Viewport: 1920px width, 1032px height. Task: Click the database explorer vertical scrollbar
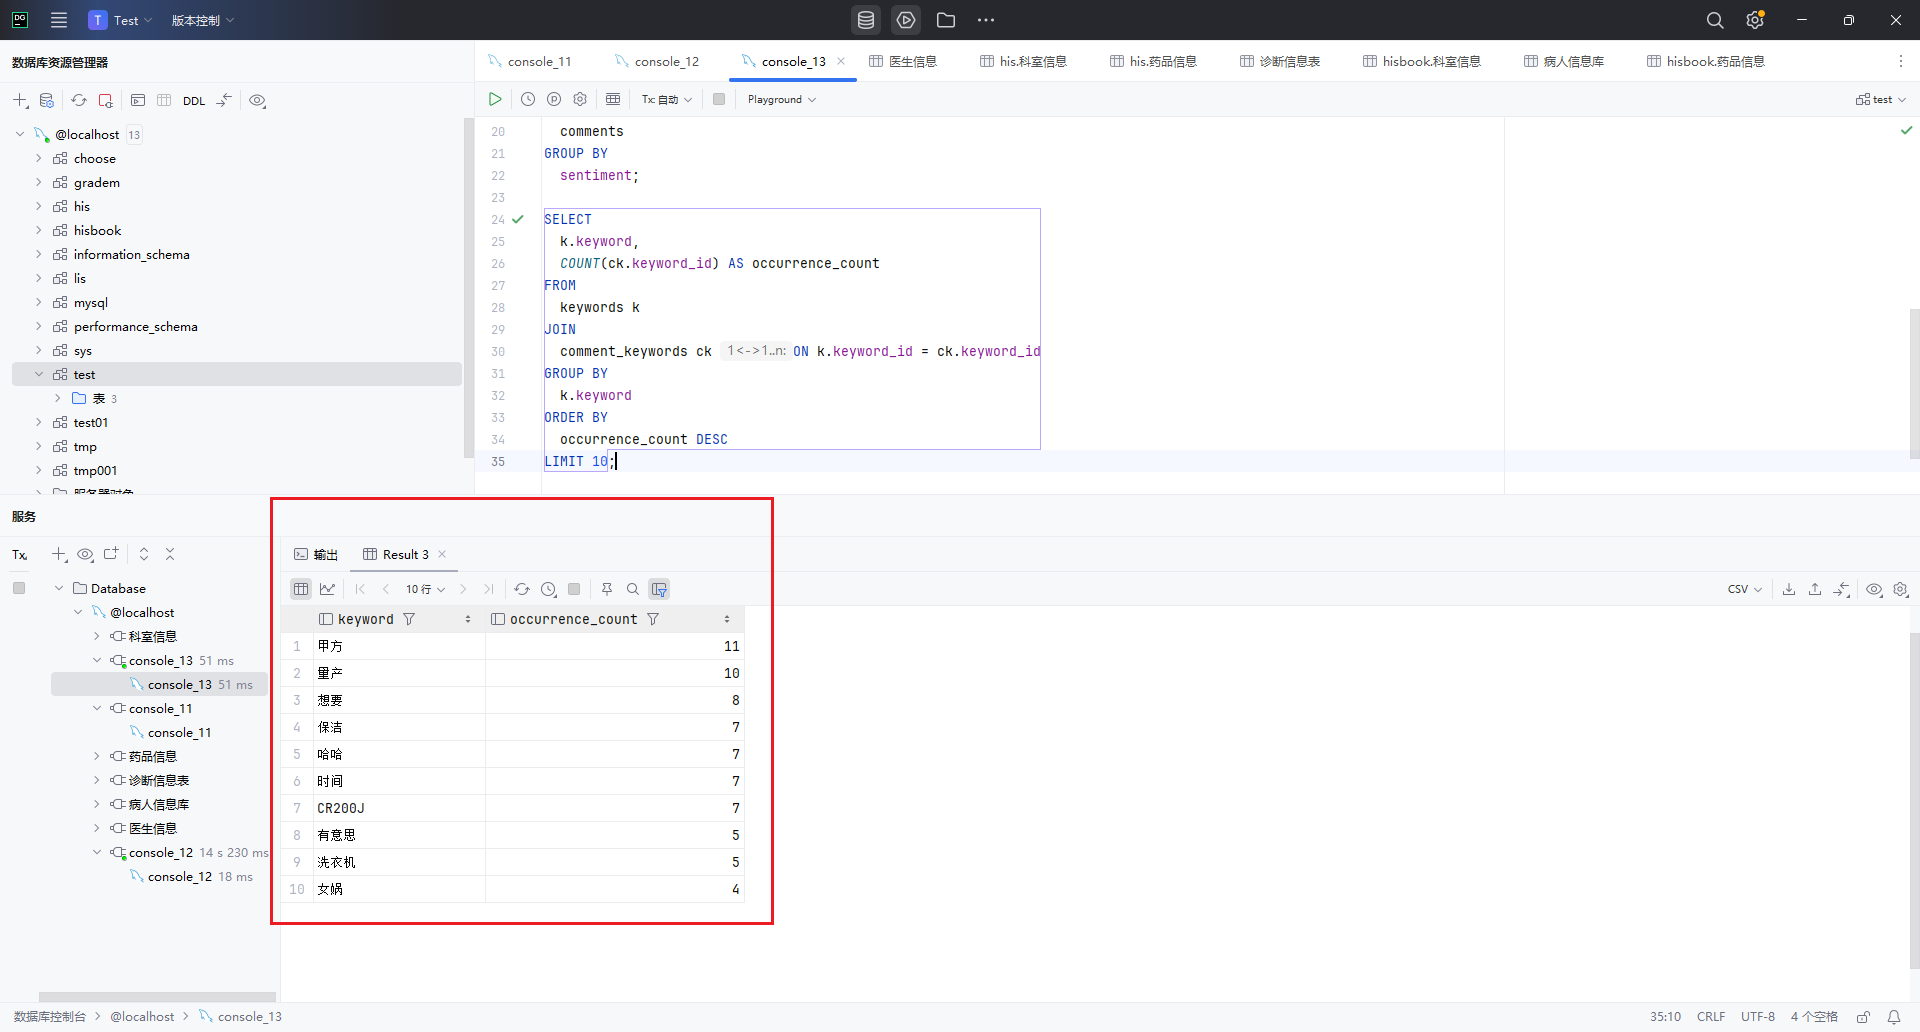[468, 288]
